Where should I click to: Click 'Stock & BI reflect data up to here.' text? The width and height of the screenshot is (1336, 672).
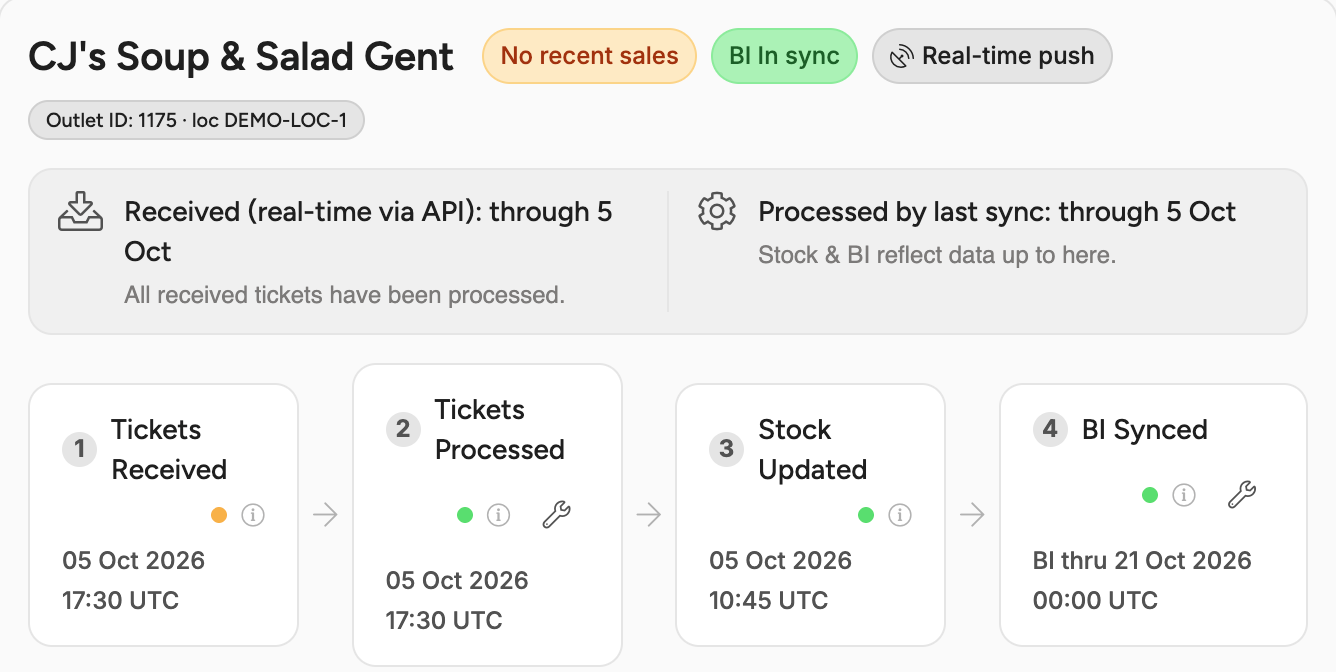tap(937, 255)
